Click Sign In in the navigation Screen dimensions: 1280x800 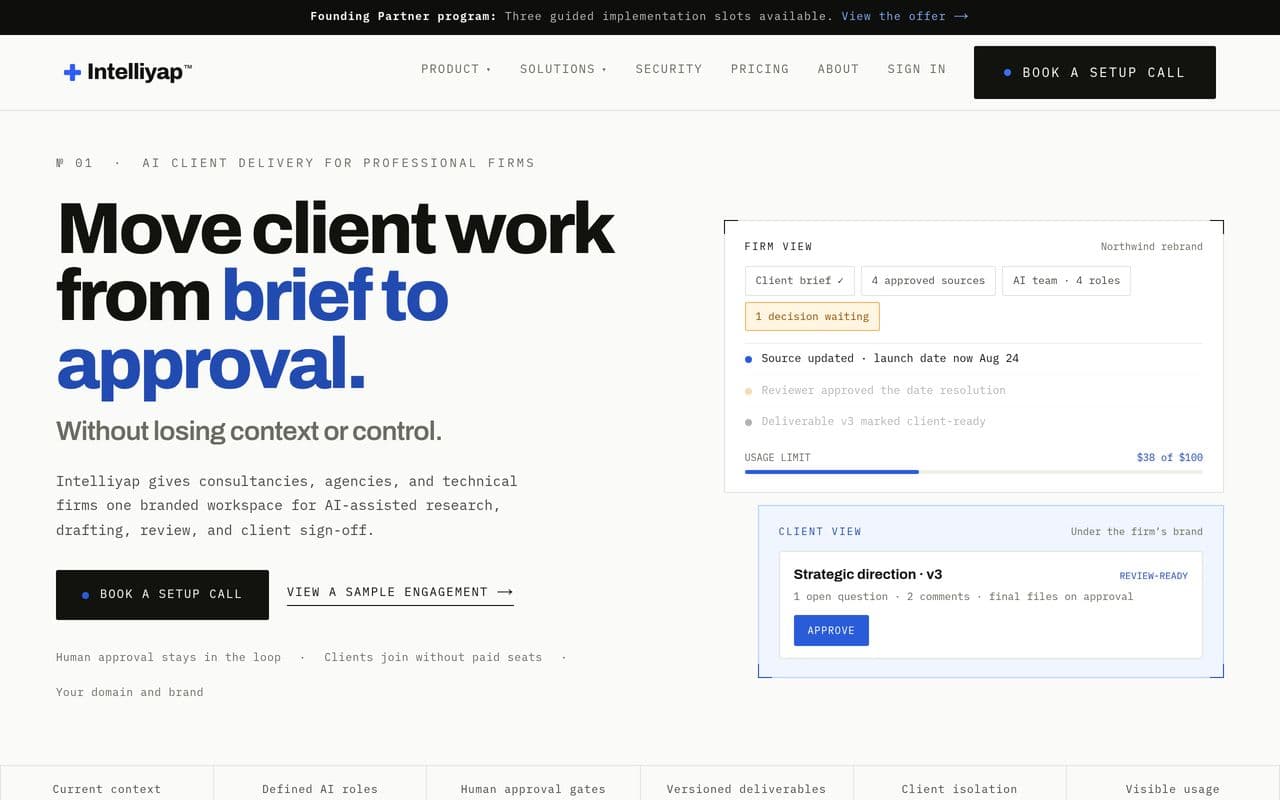[916, 69]
